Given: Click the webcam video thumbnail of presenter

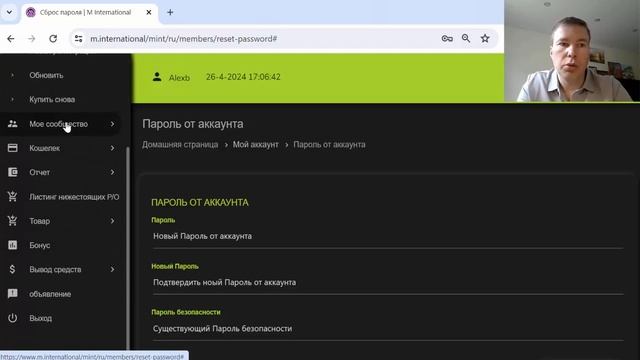Looking at the screenshot, I should [572, 51].
